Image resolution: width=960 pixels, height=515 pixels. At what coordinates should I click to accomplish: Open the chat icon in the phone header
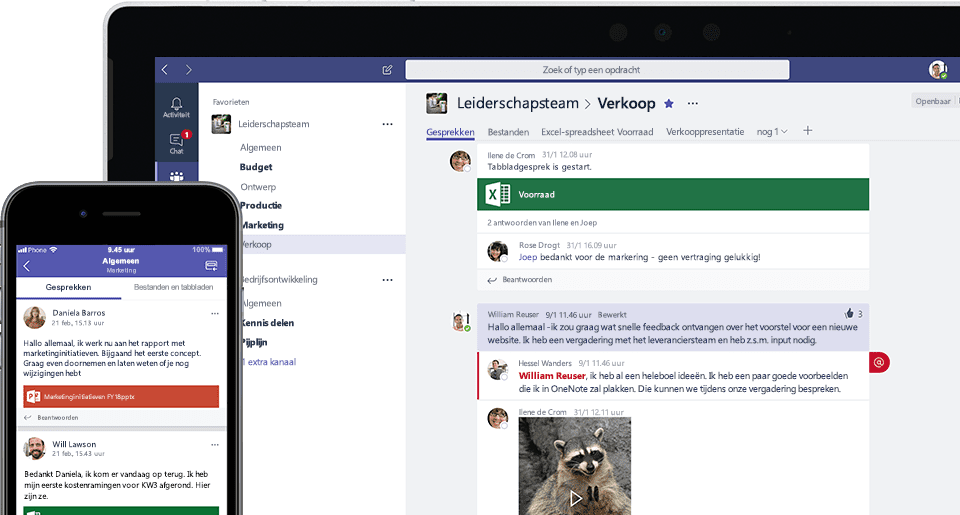coord(211,265)
